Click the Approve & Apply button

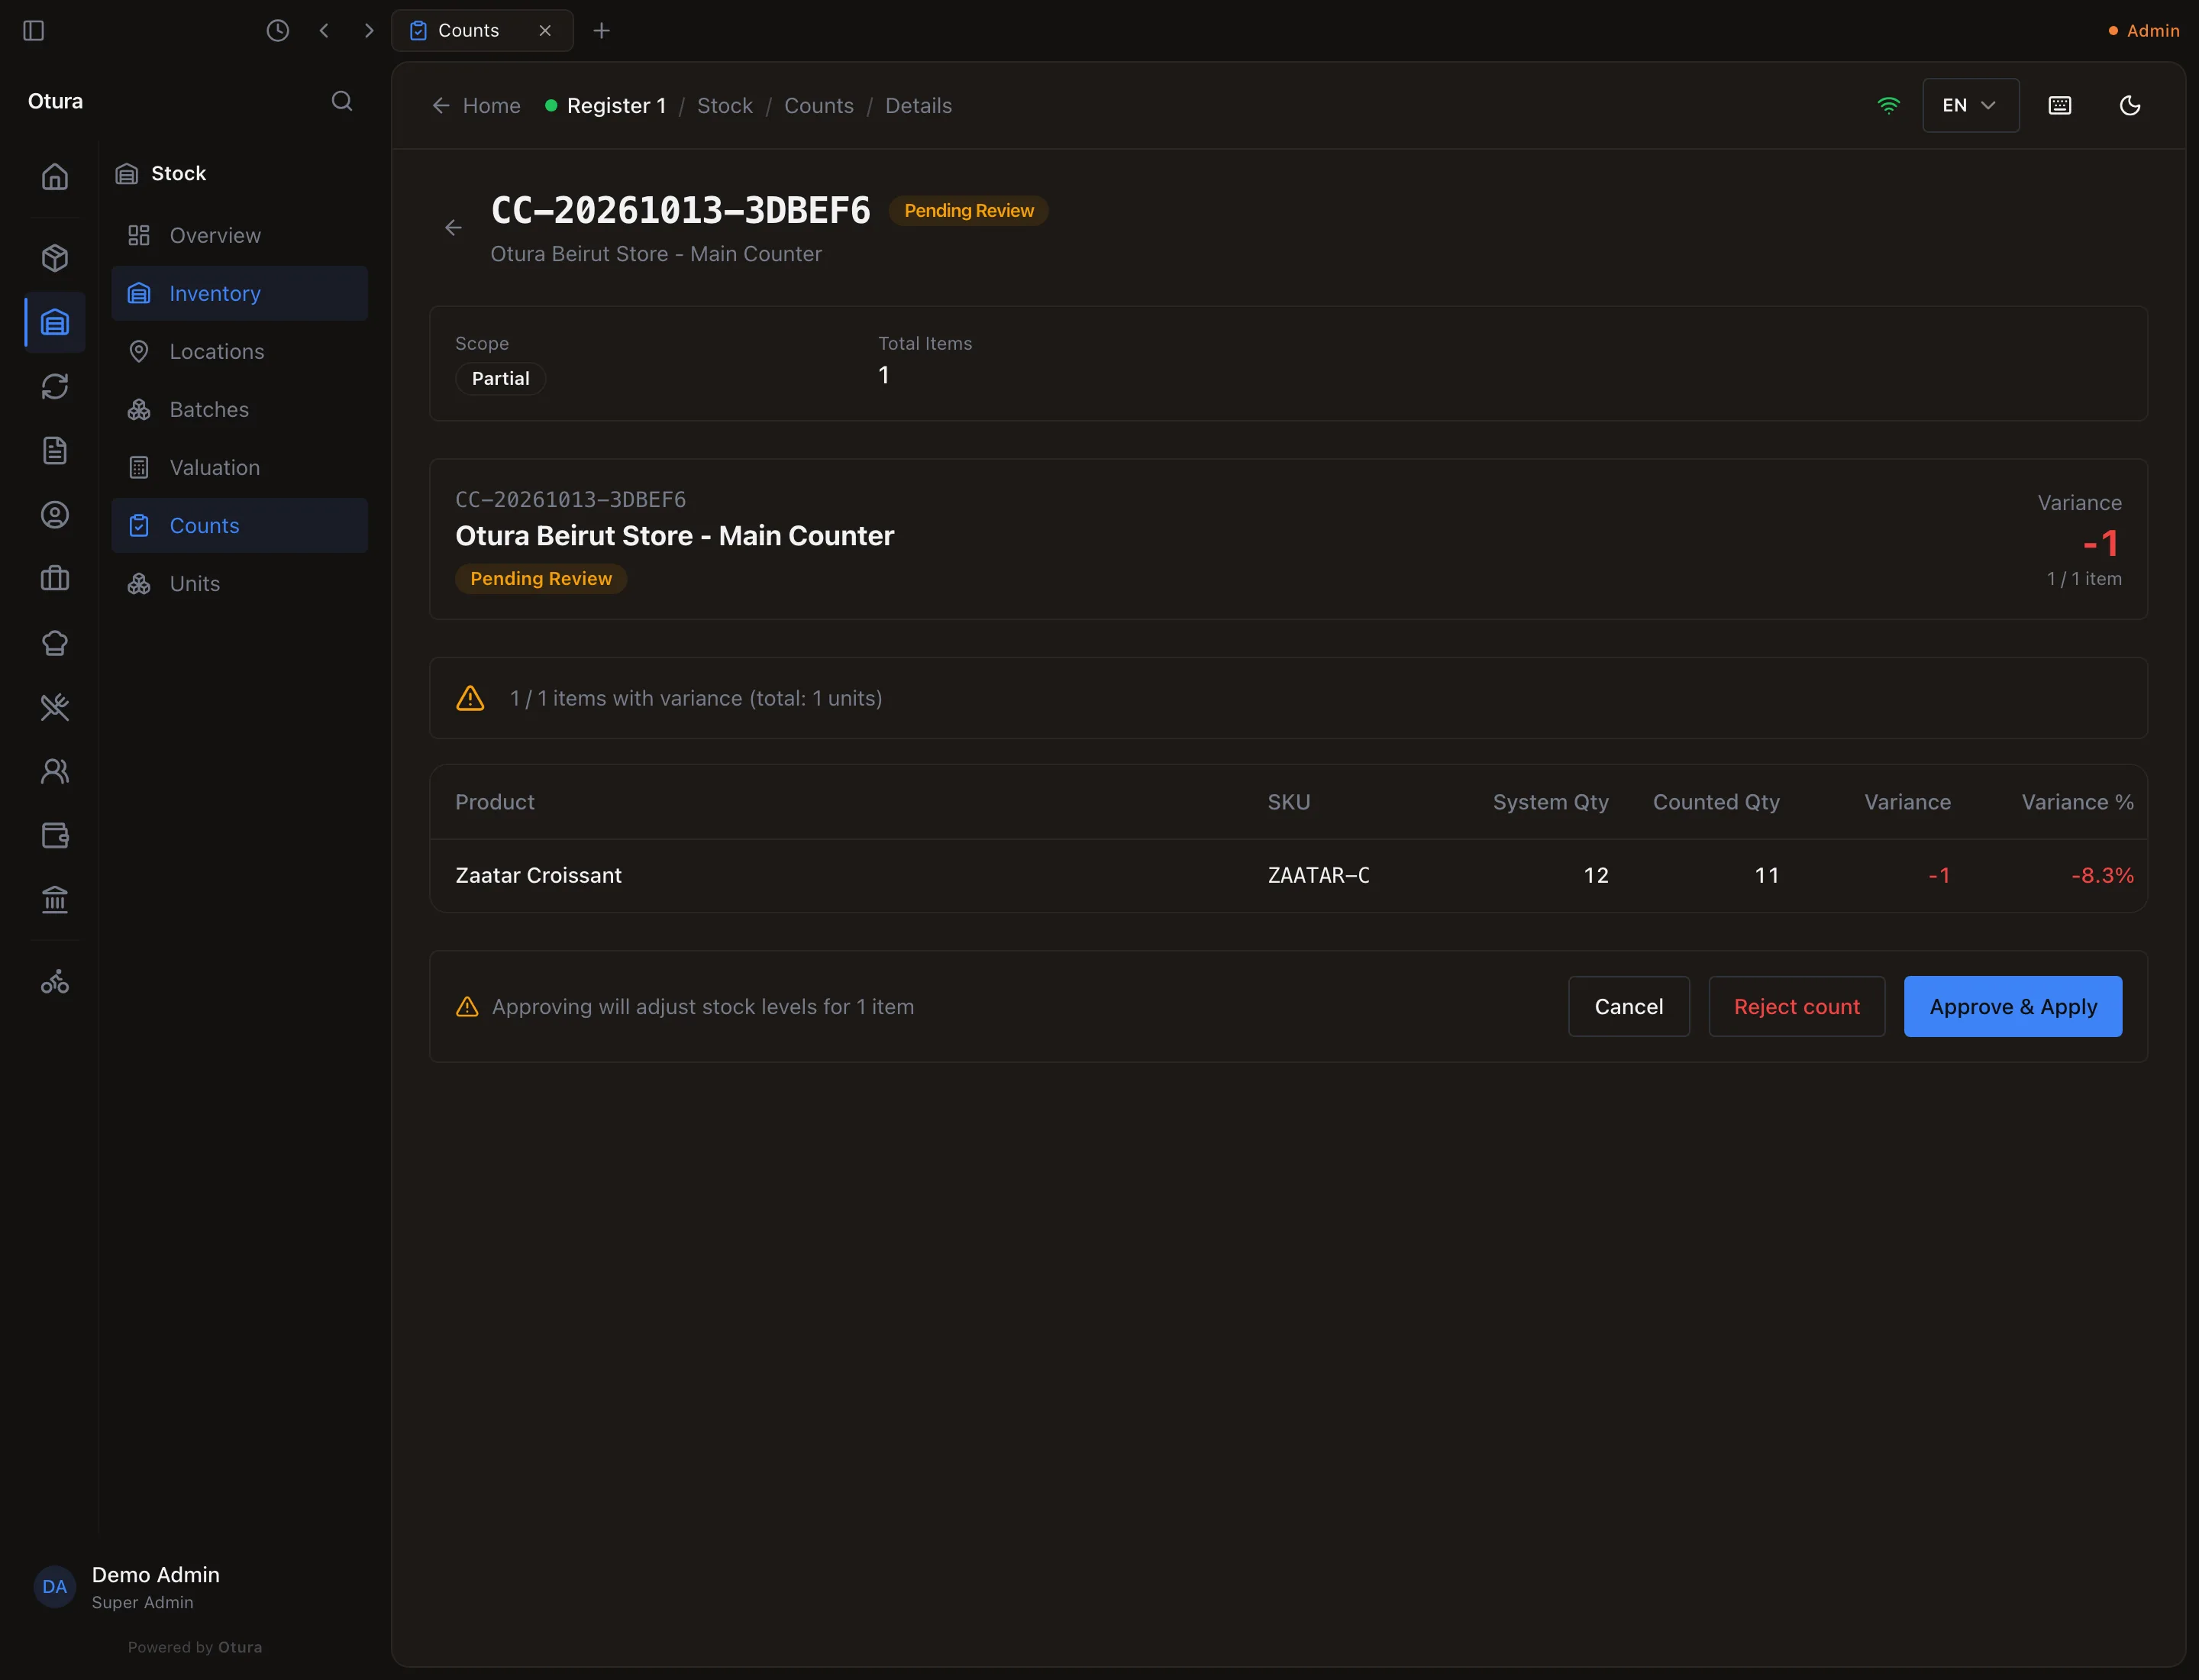coord(2012,1007)
